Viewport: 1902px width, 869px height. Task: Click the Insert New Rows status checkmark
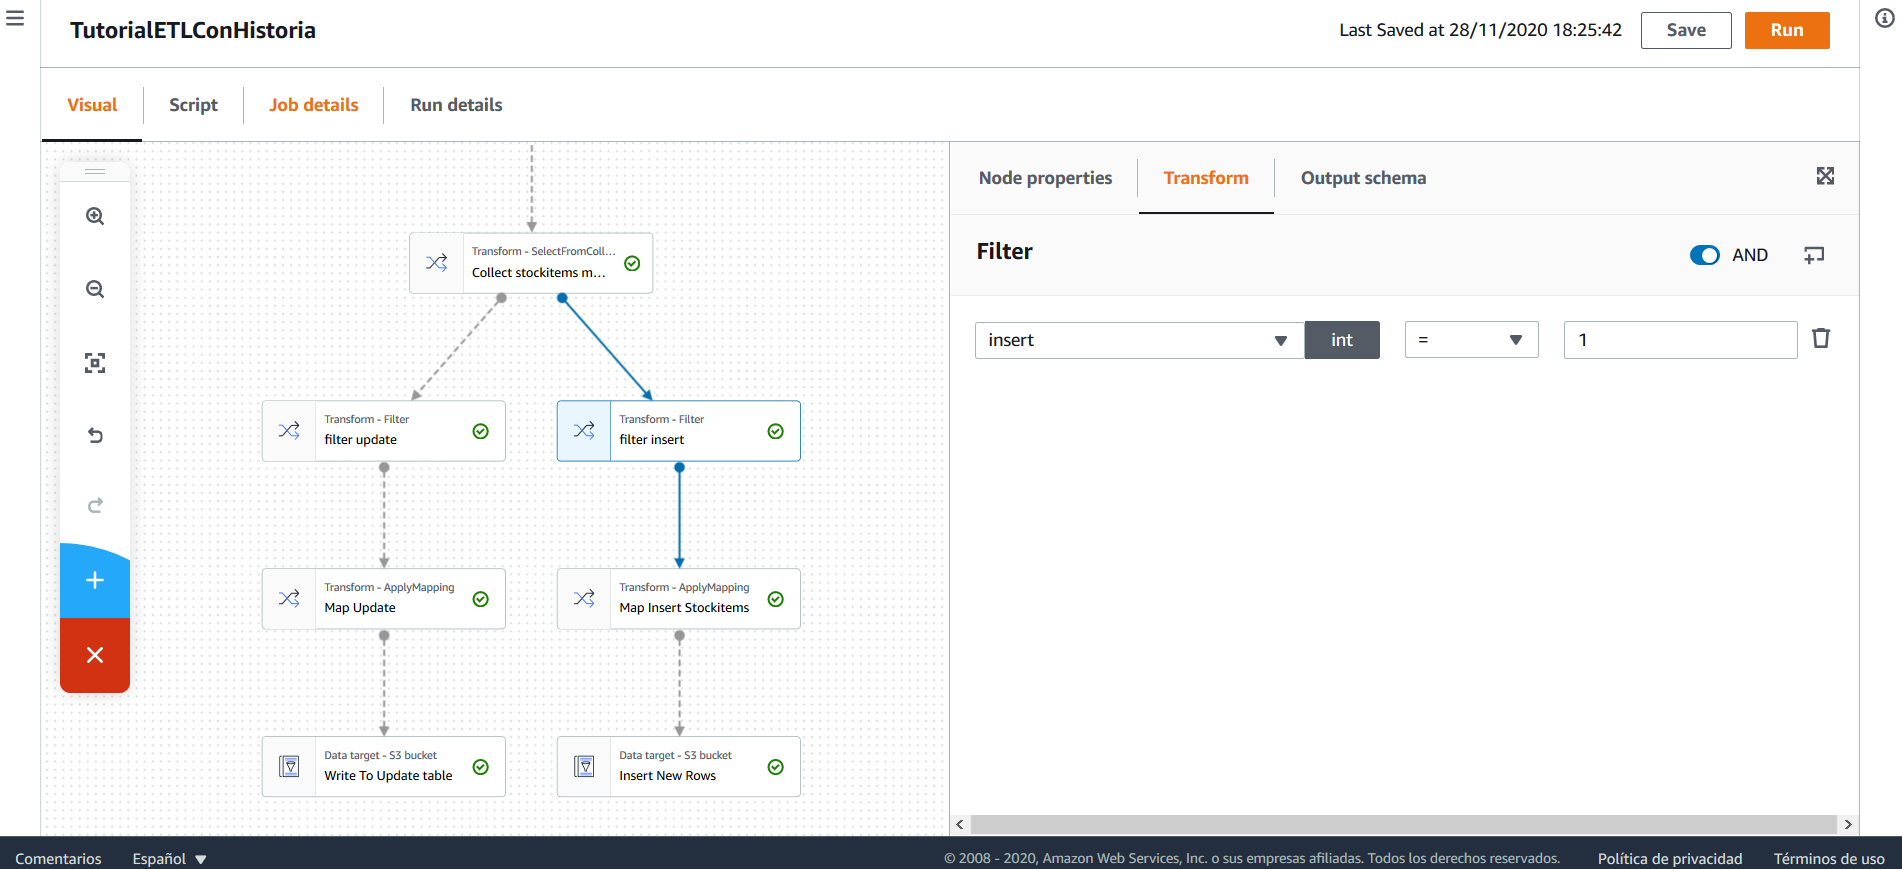pos(776,767)
